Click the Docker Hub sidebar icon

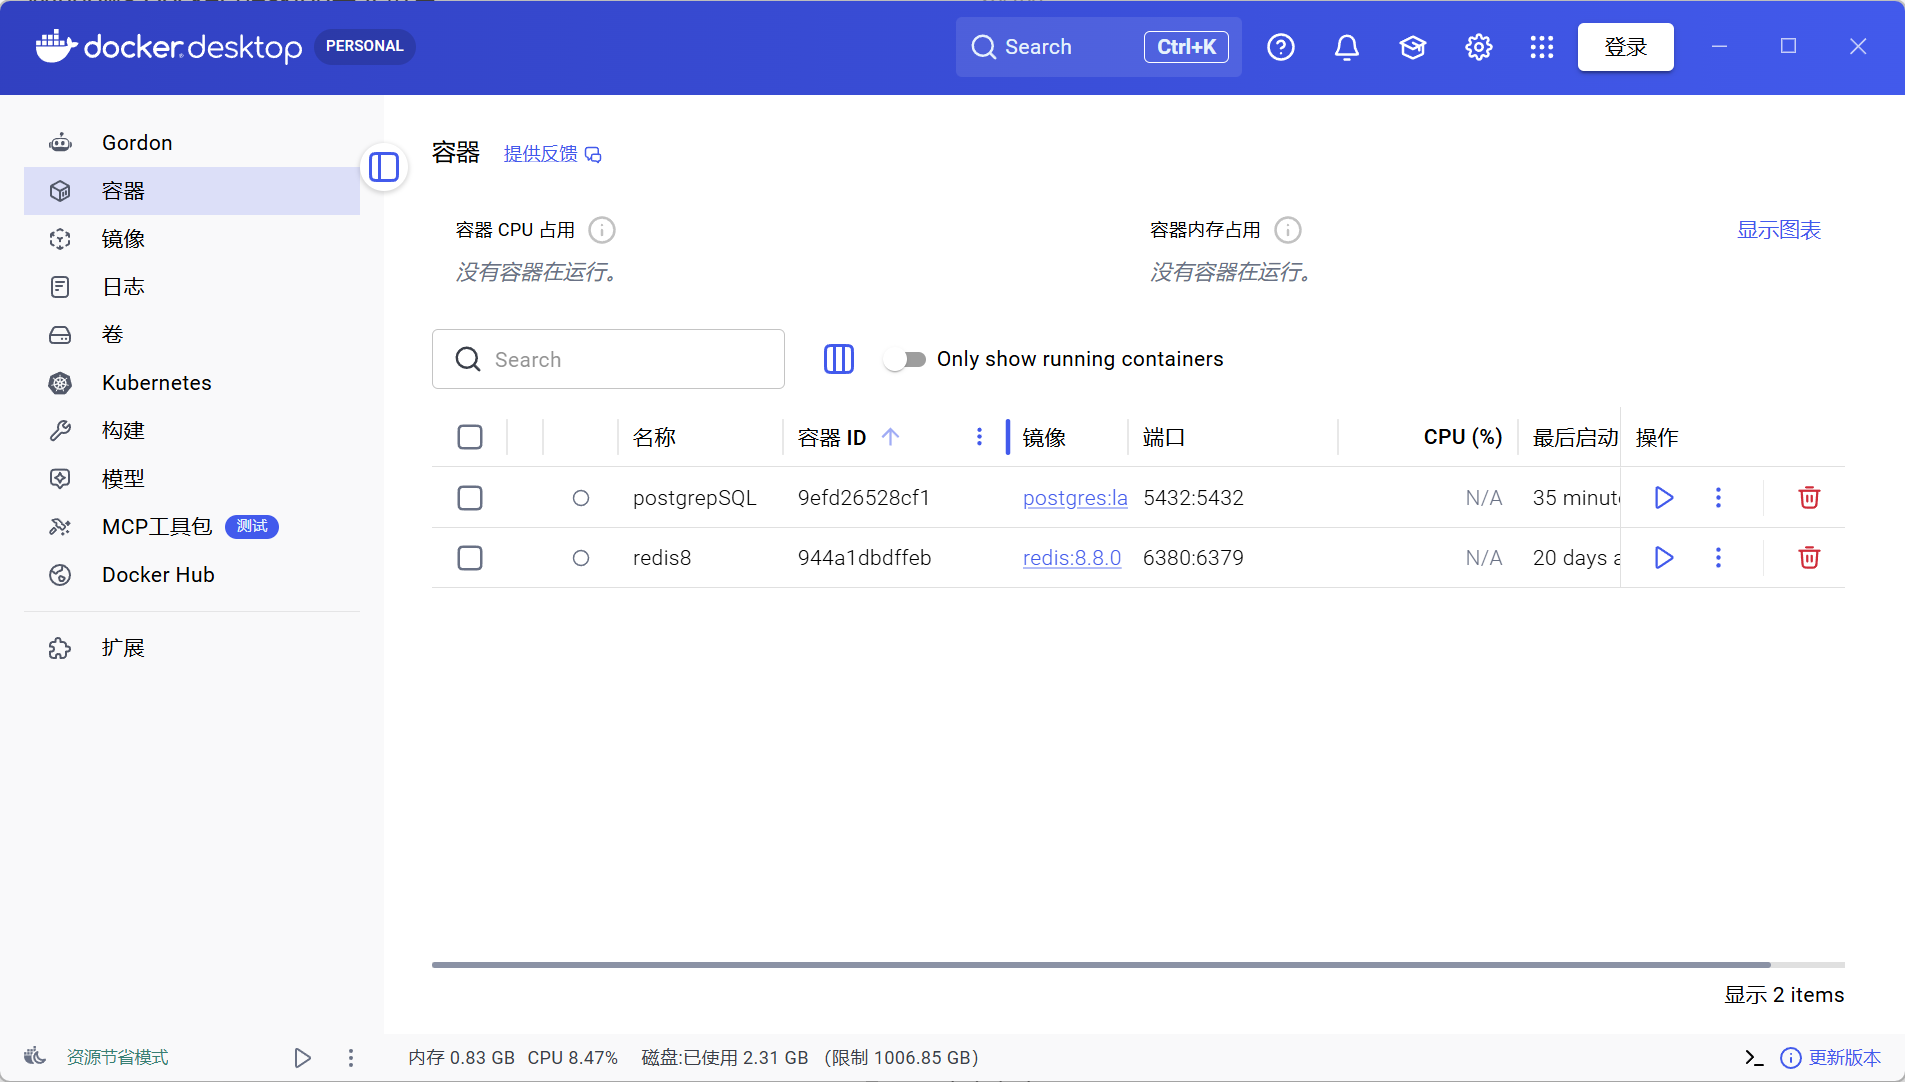[60, 575]
